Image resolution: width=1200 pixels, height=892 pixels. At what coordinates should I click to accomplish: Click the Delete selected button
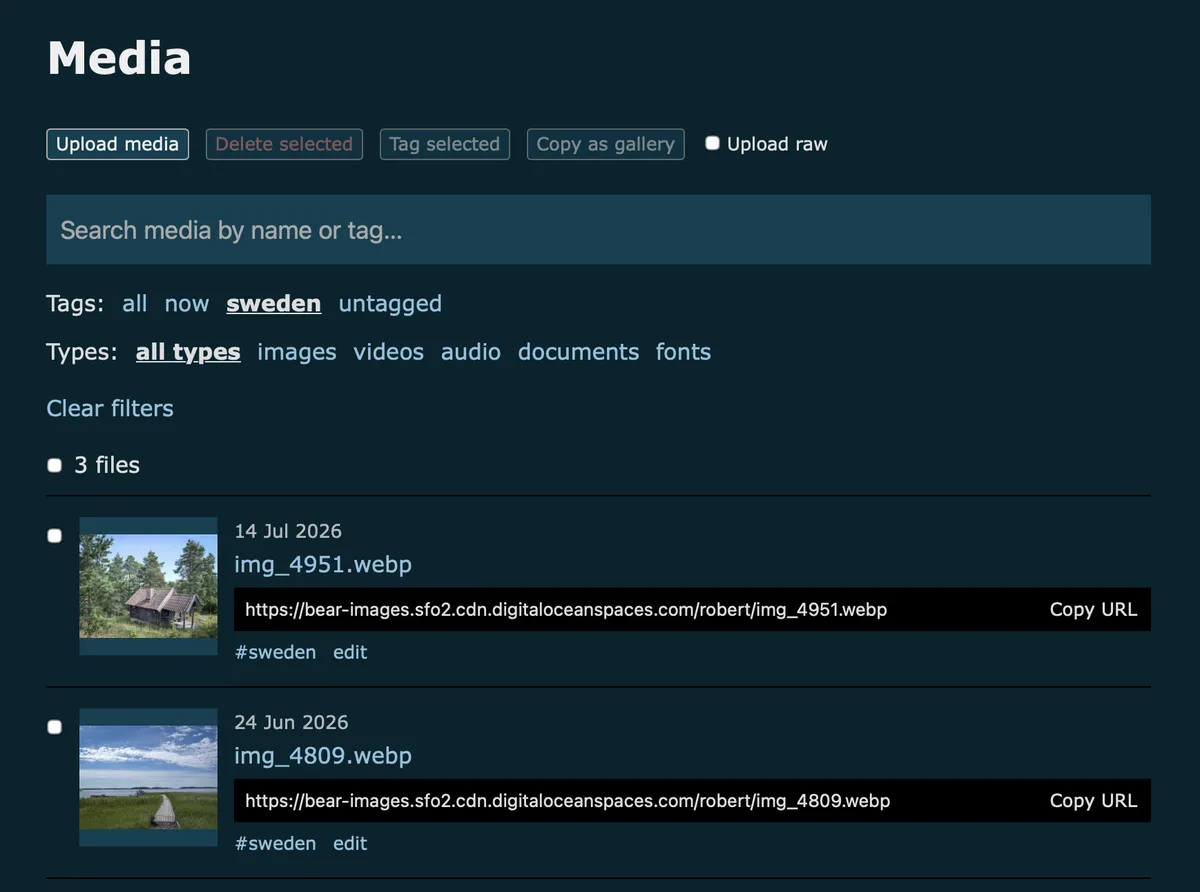tap(284, 144)
